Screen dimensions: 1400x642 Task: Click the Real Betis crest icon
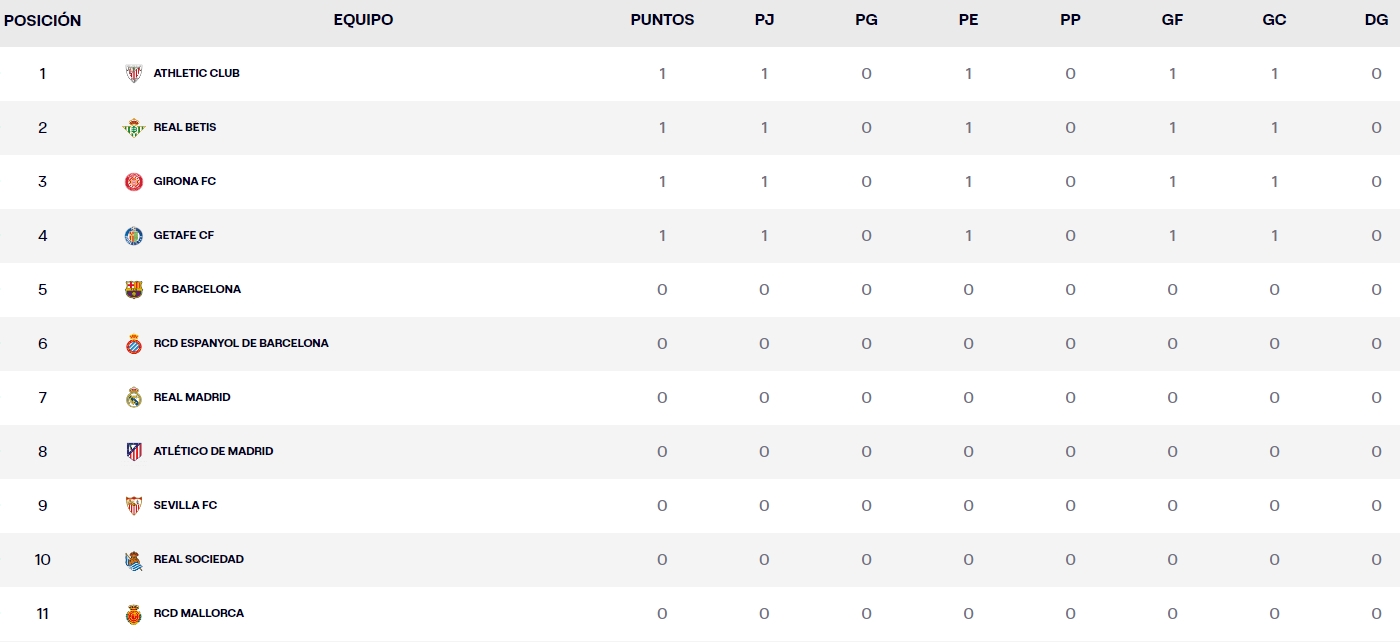(134, 127)
